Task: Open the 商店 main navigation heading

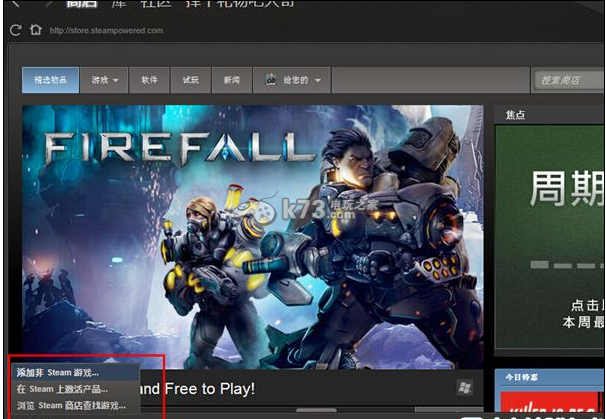Action: (80, 5)
